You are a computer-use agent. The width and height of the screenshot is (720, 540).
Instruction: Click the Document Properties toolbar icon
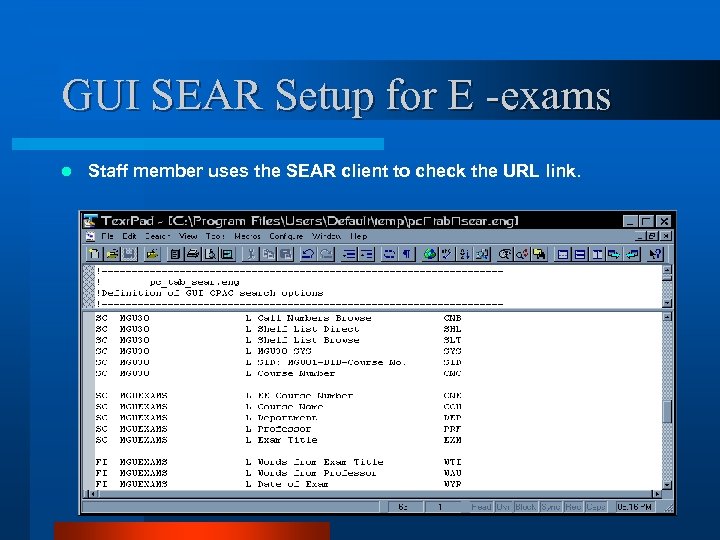pyautogui.click(x=175, y=254)
